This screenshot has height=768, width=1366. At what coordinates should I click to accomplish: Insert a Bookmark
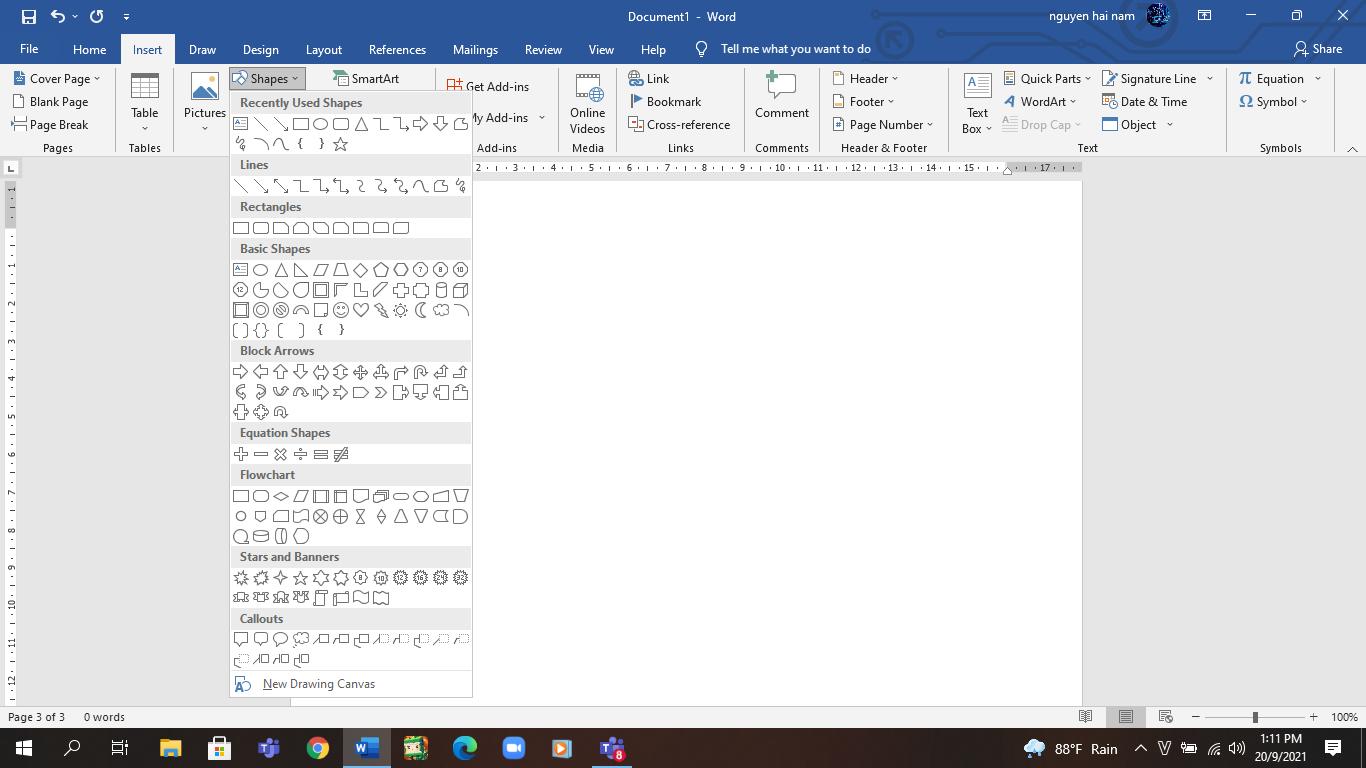(664, 102)
